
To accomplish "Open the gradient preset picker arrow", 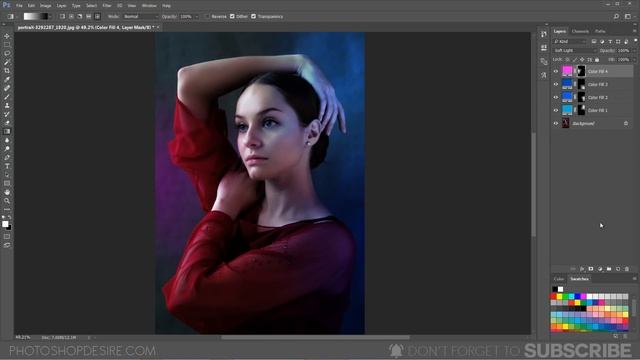I will point(50,16).
